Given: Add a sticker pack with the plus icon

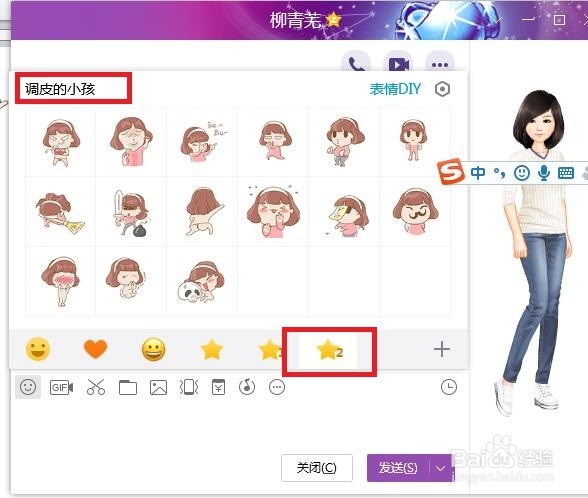Looking at the screenshot, I should pyautogui.click(x=442, y=349).
